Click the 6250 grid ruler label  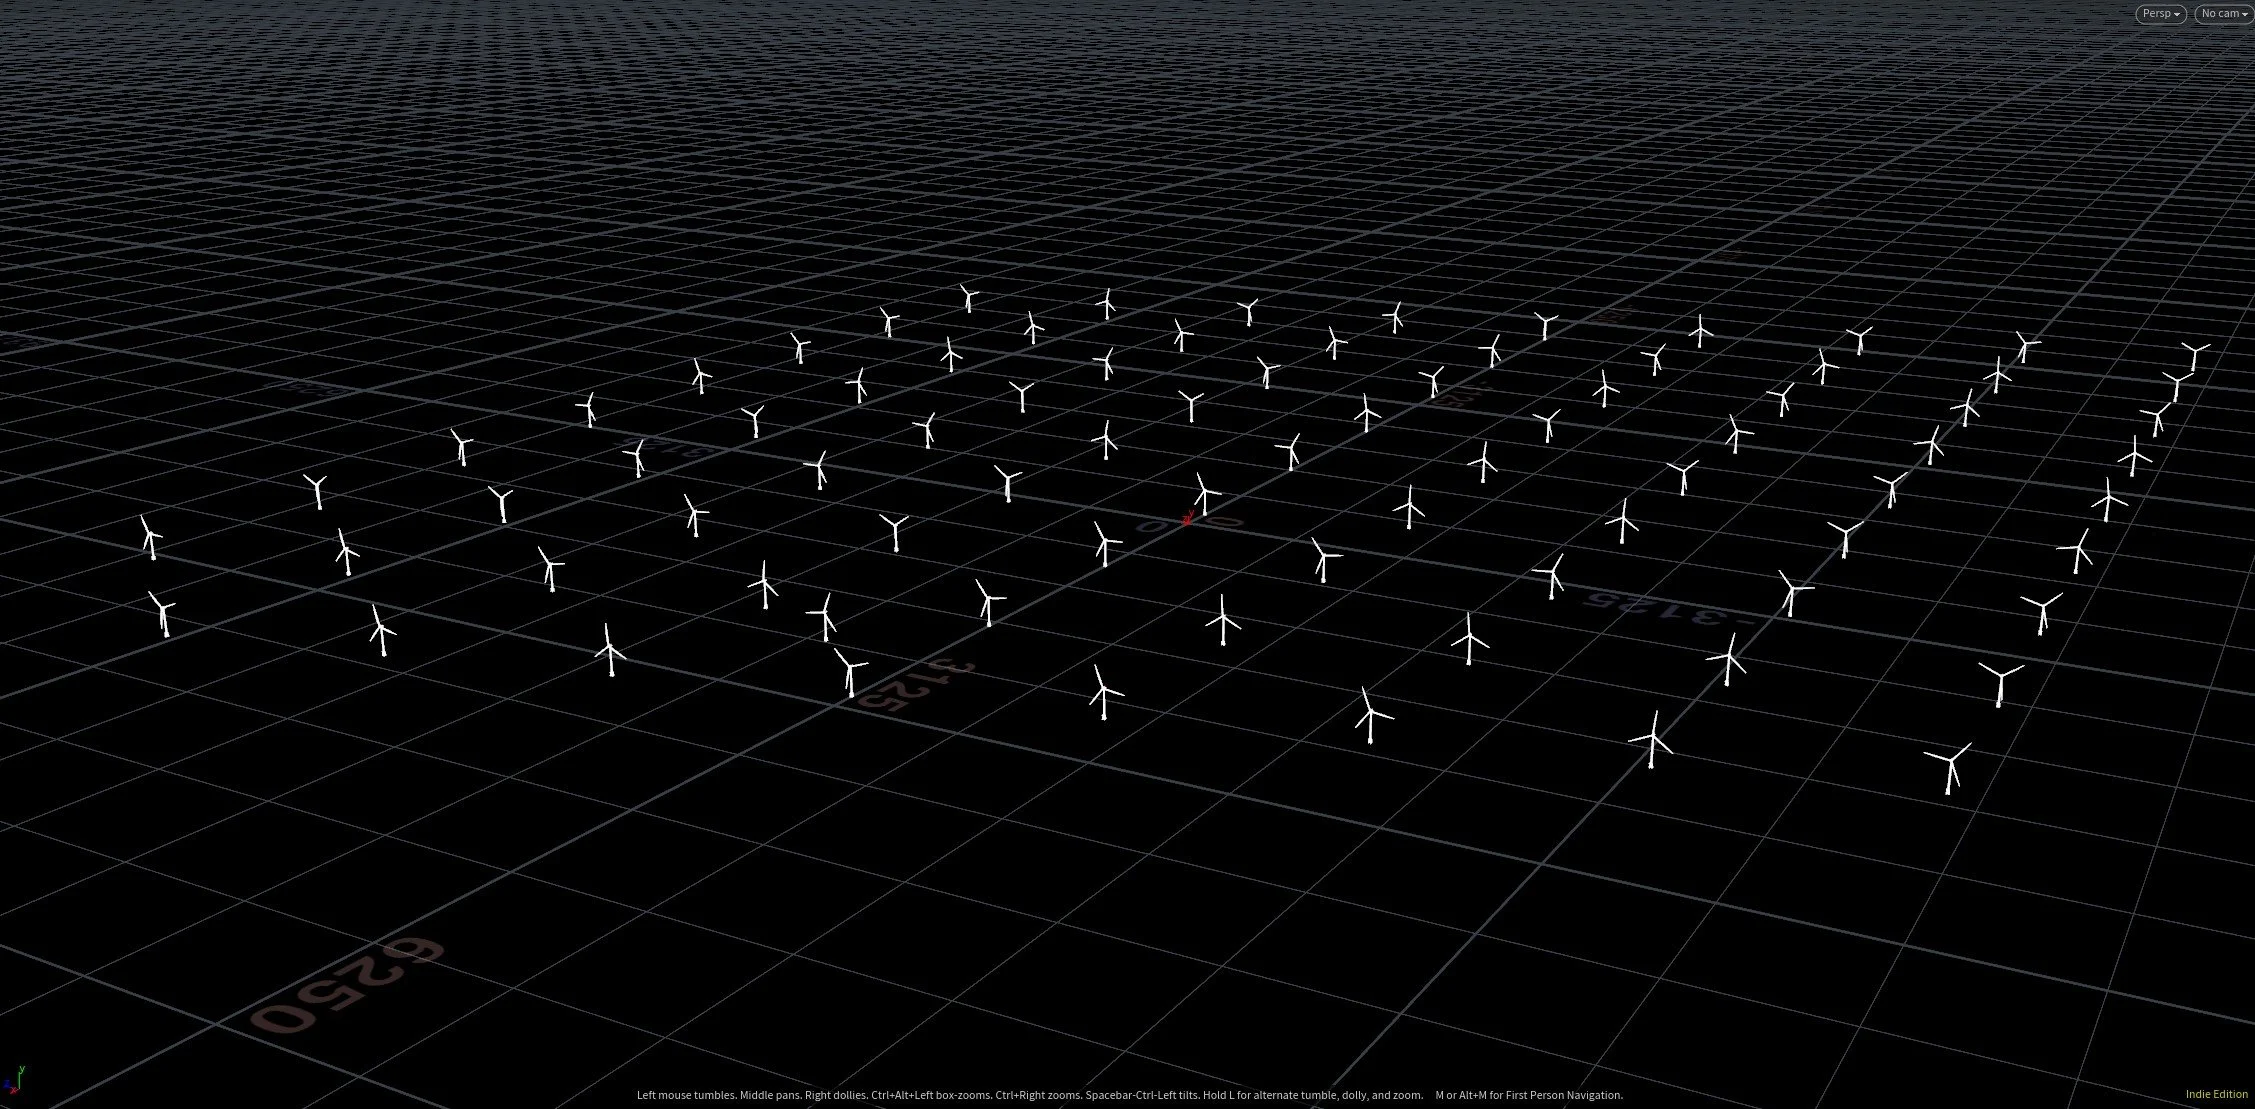point(345,985)
